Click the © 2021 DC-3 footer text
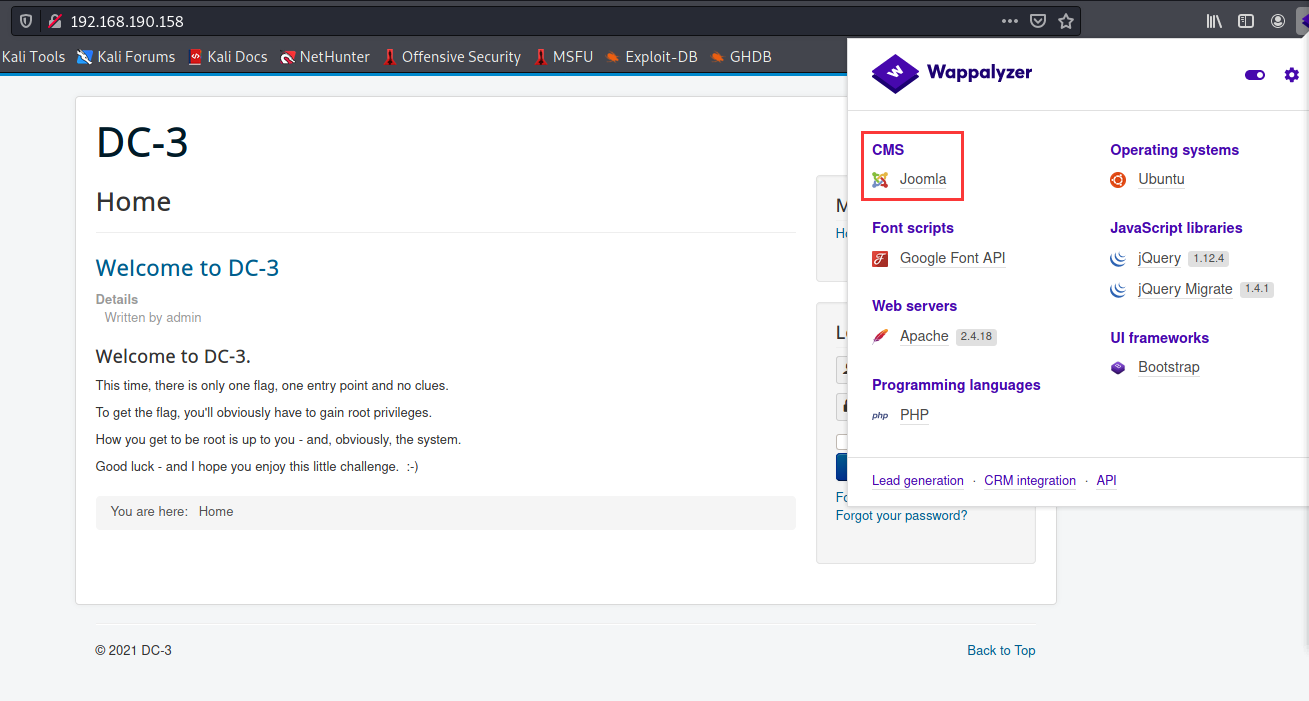The image size is (1309, 701). [x=133, y=650]
